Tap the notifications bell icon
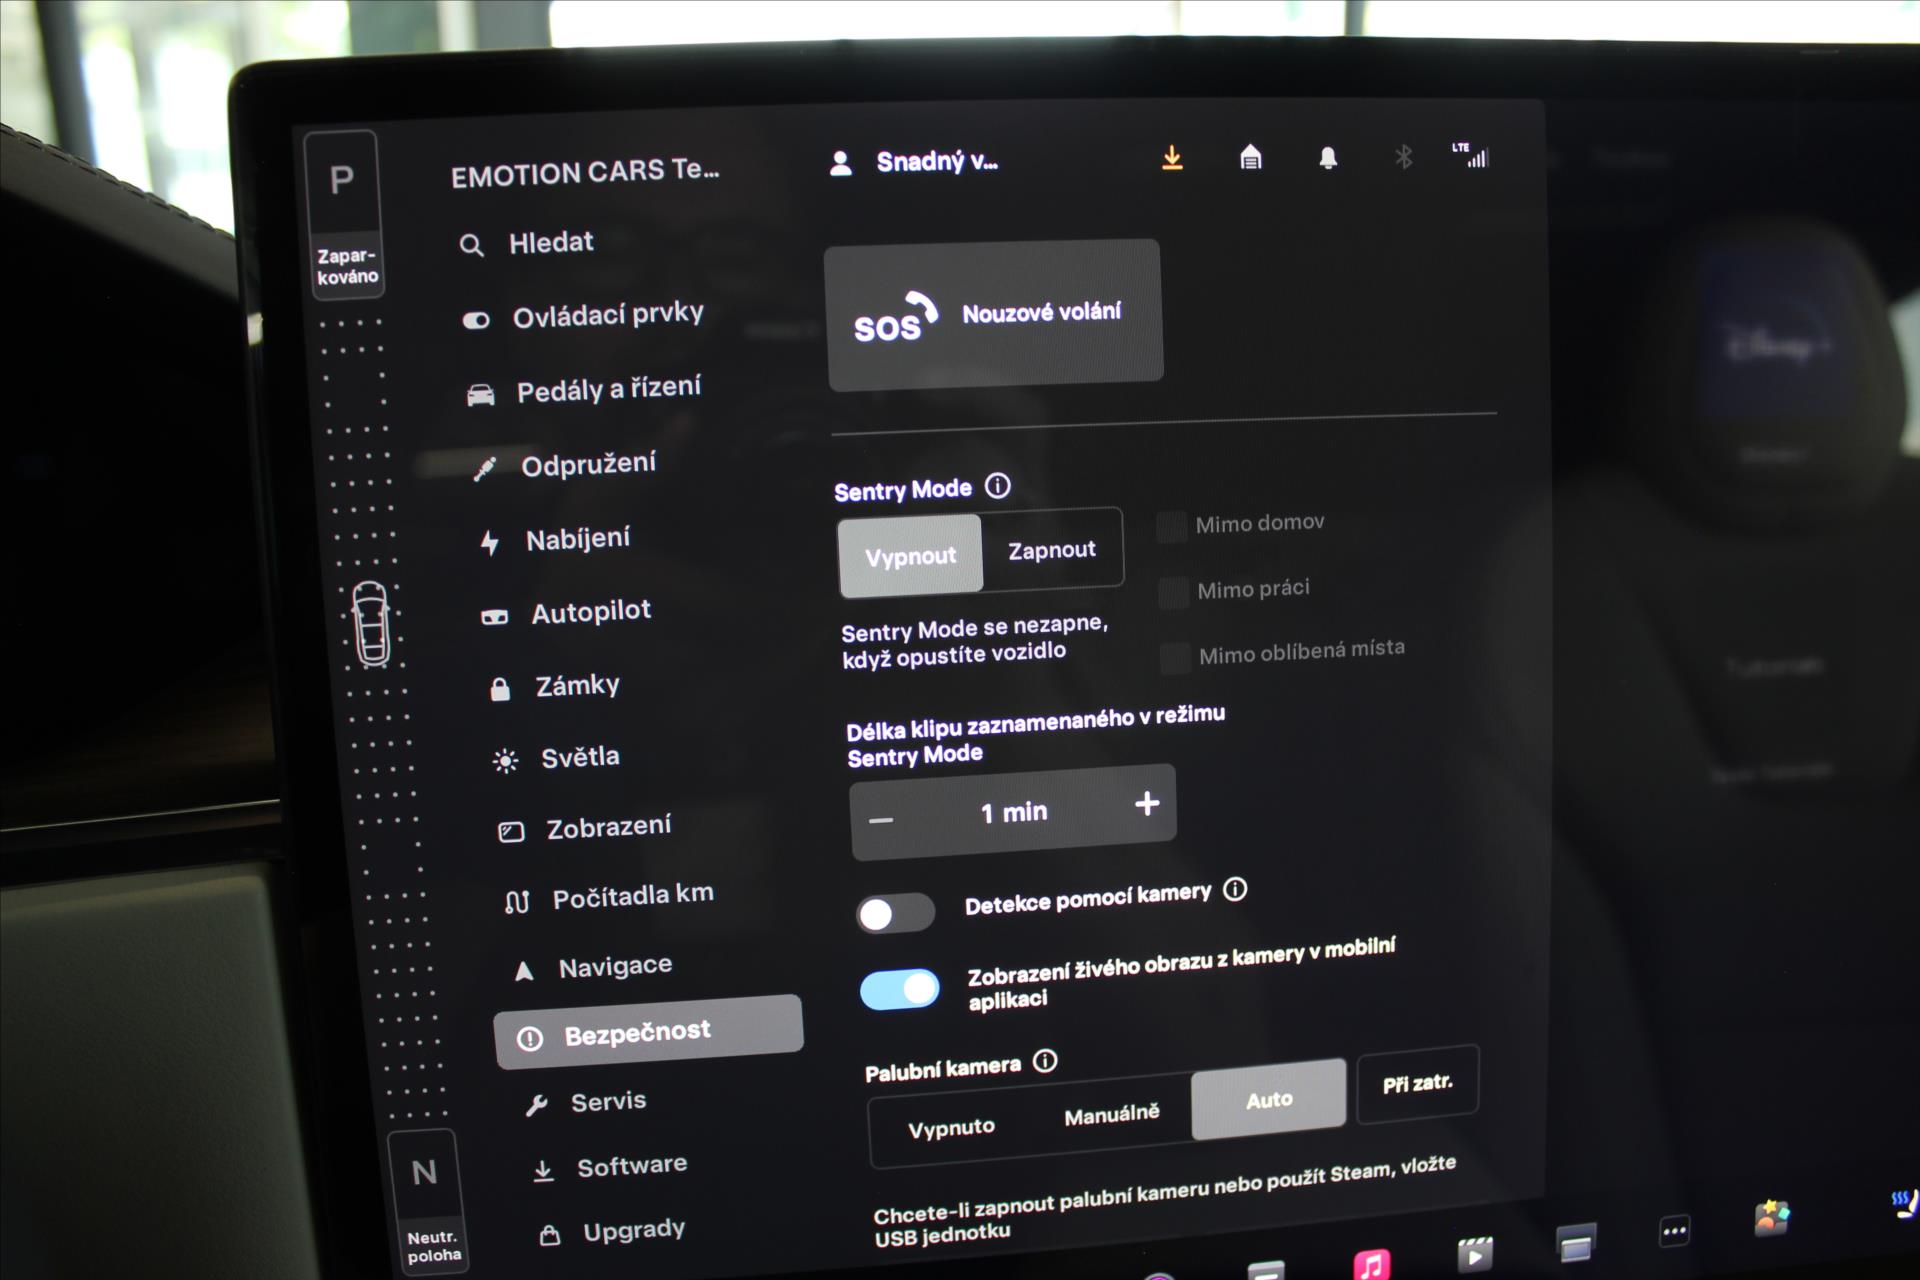Image resolution: width=1920 pixels, height=1280 pixels. pyautogui.click(x=1328, y=158)
